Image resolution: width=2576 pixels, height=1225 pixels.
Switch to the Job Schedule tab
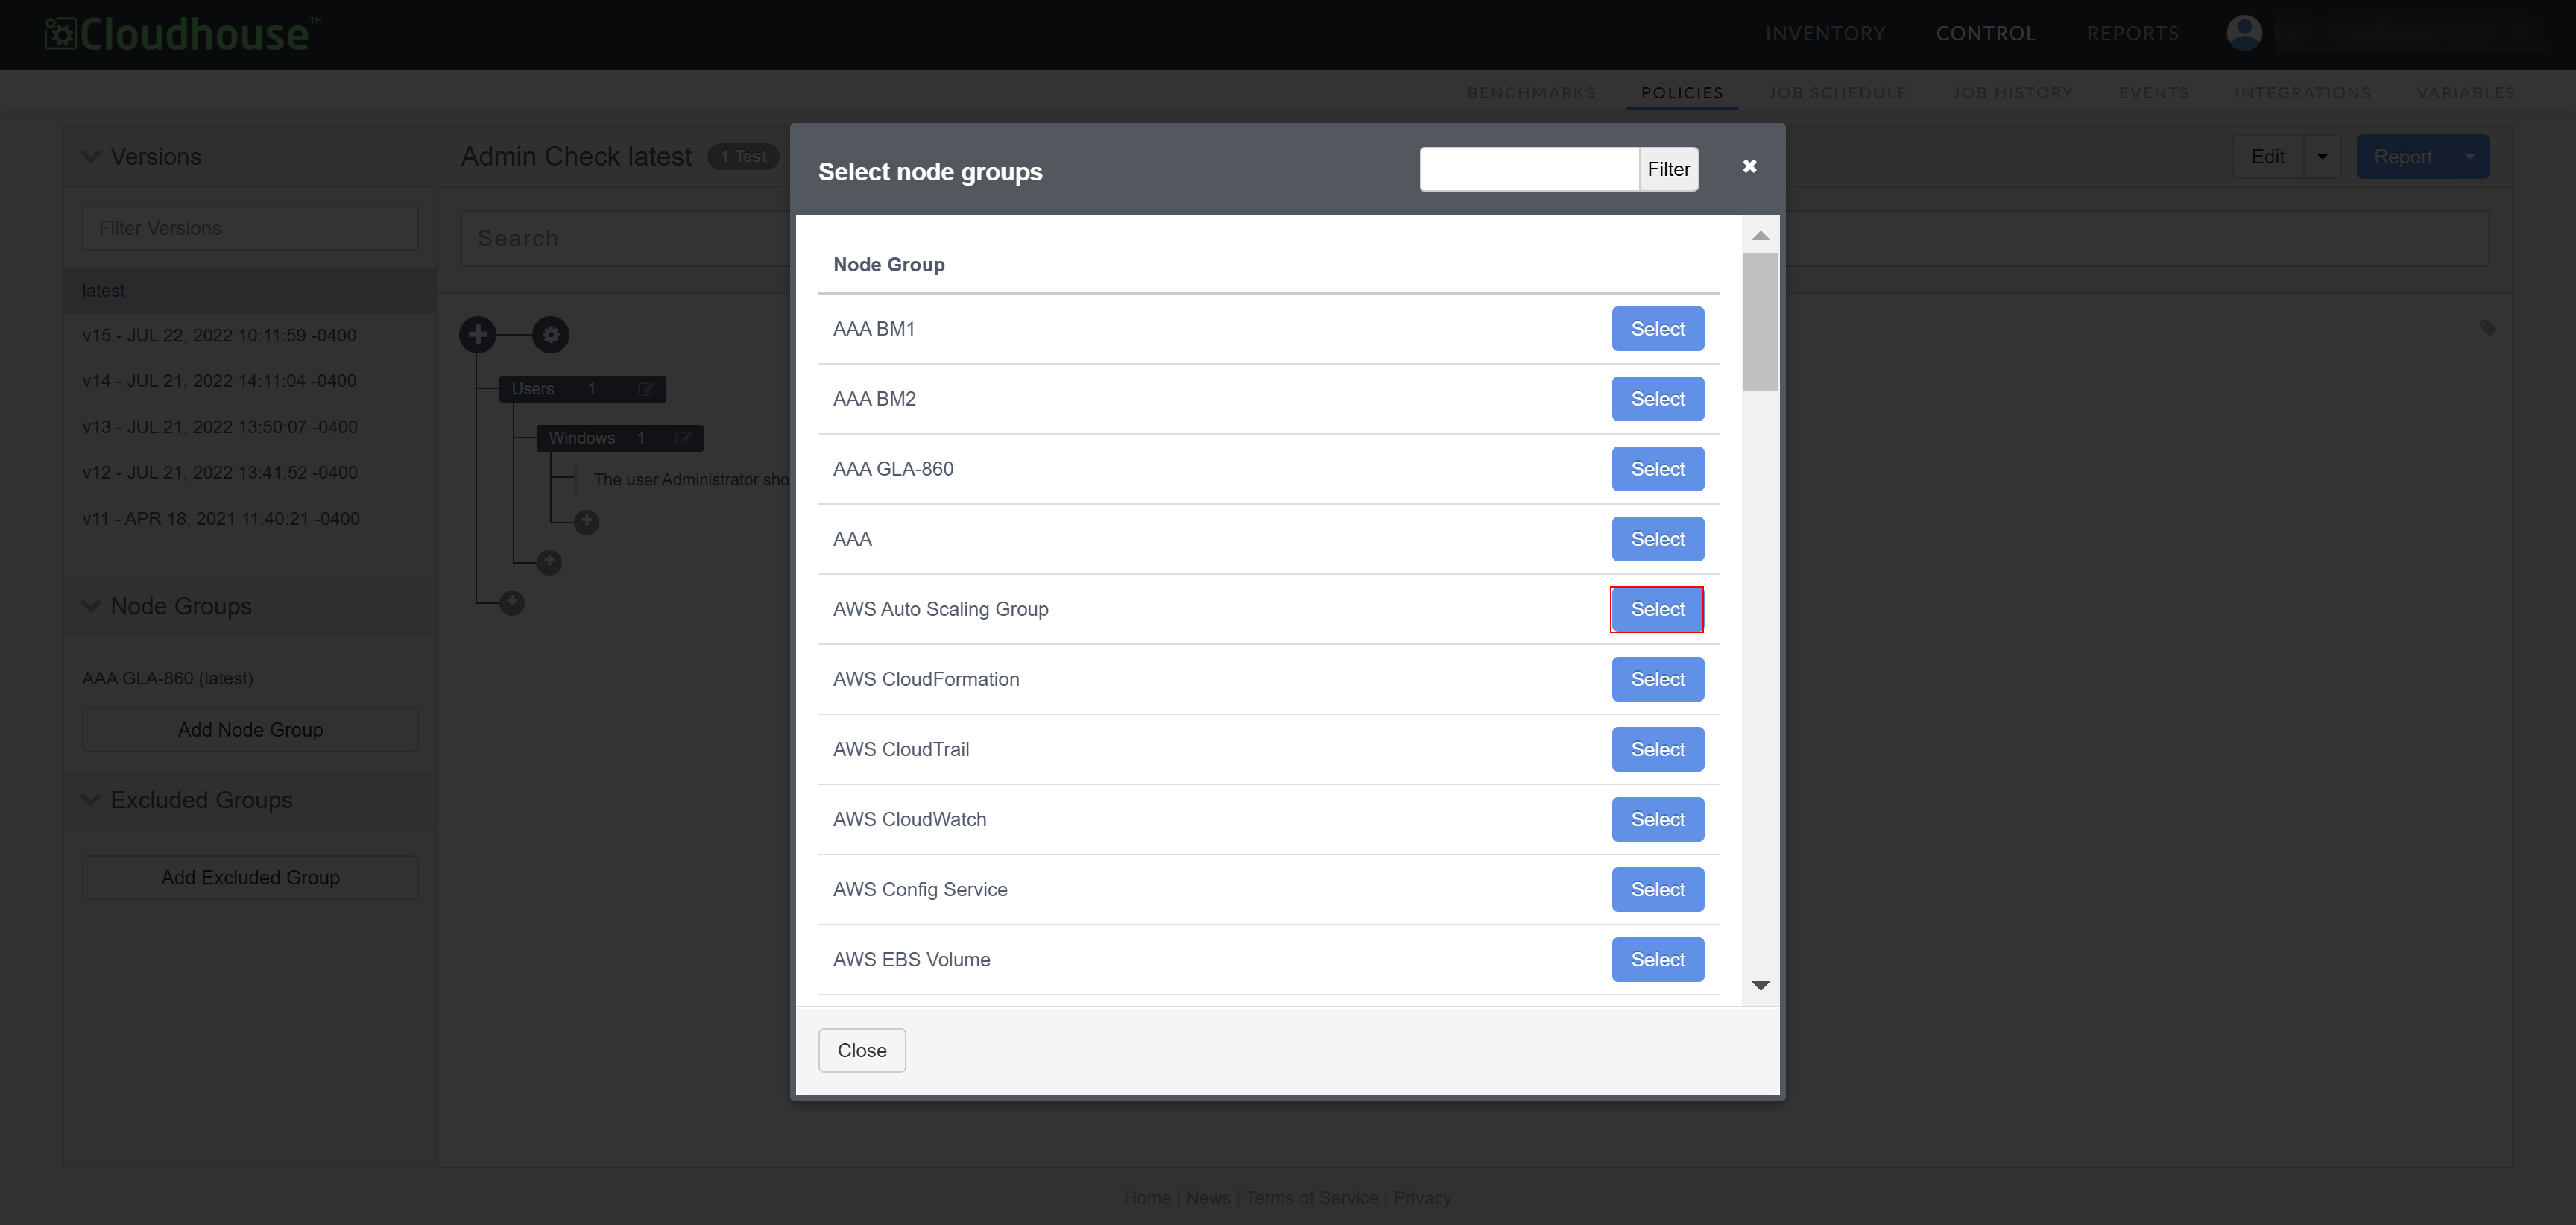coord(1838,92)
